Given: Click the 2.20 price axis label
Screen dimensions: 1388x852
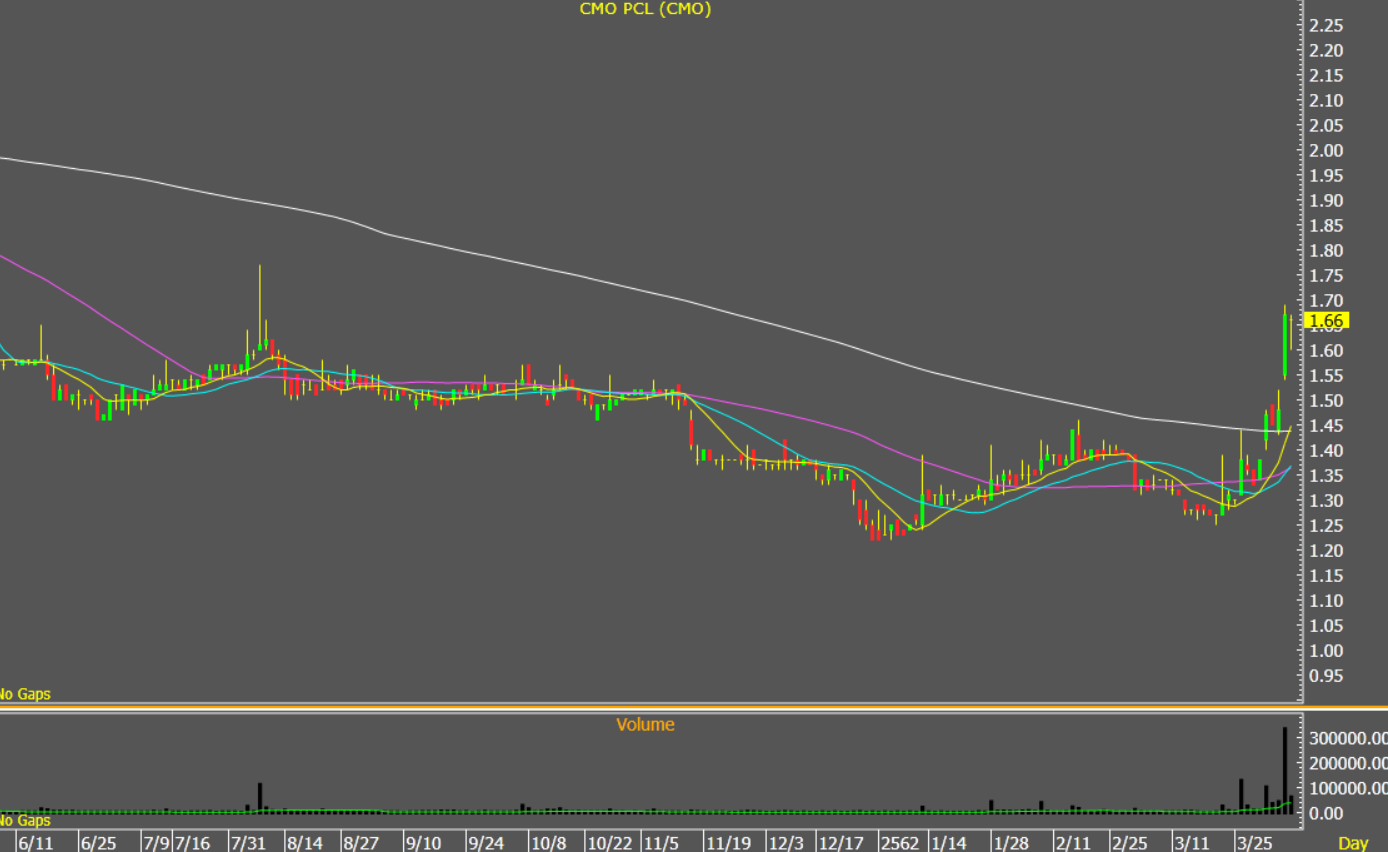Looking at the screenshot, I should [x=1325, y=50].
